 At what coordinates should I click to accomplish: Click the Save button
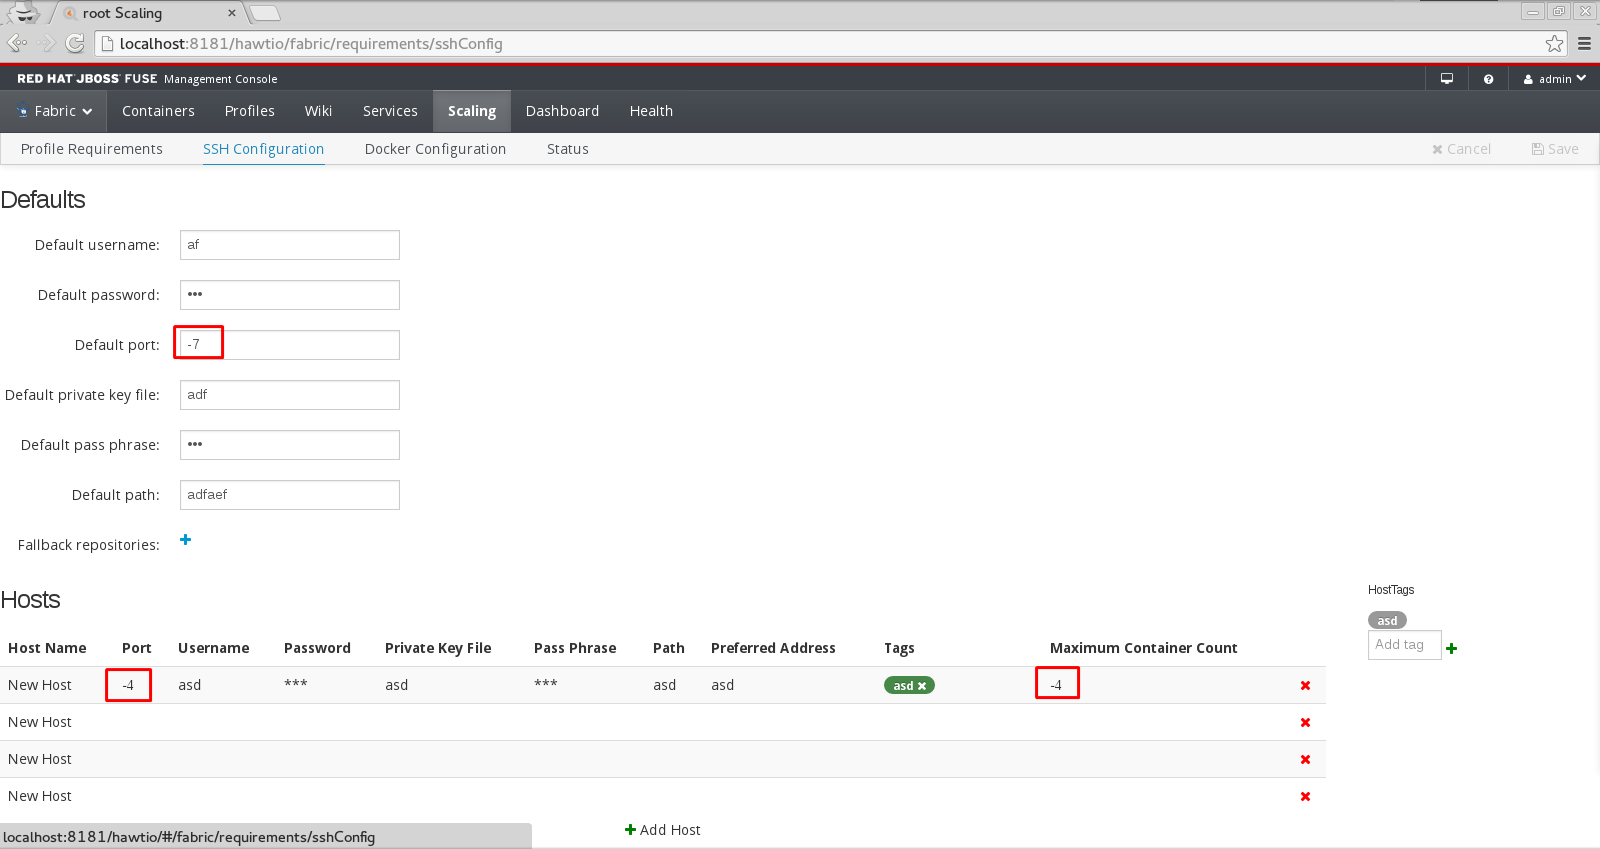[x=1555, y=149]
